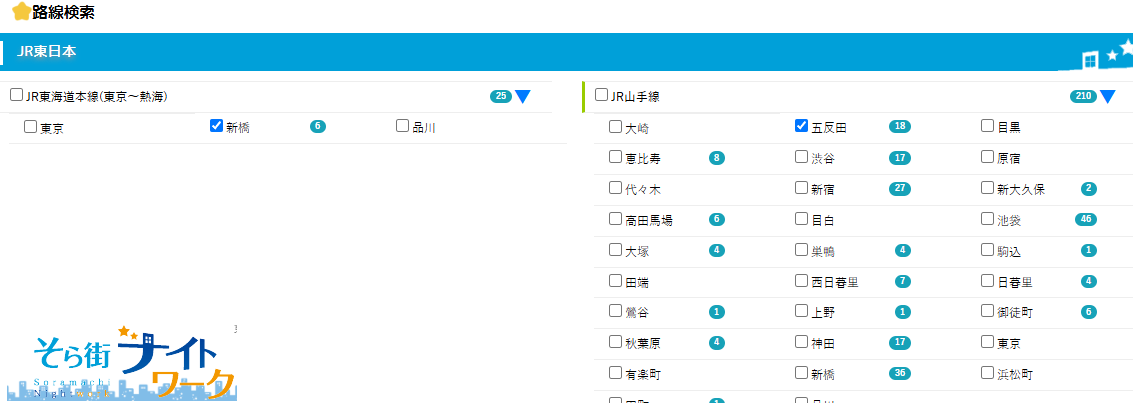Viewport: 1133px width, 403px height.
Task: Click the 36 badge next to 新橋
Action: pyautogui.click(x=900, y=374)
